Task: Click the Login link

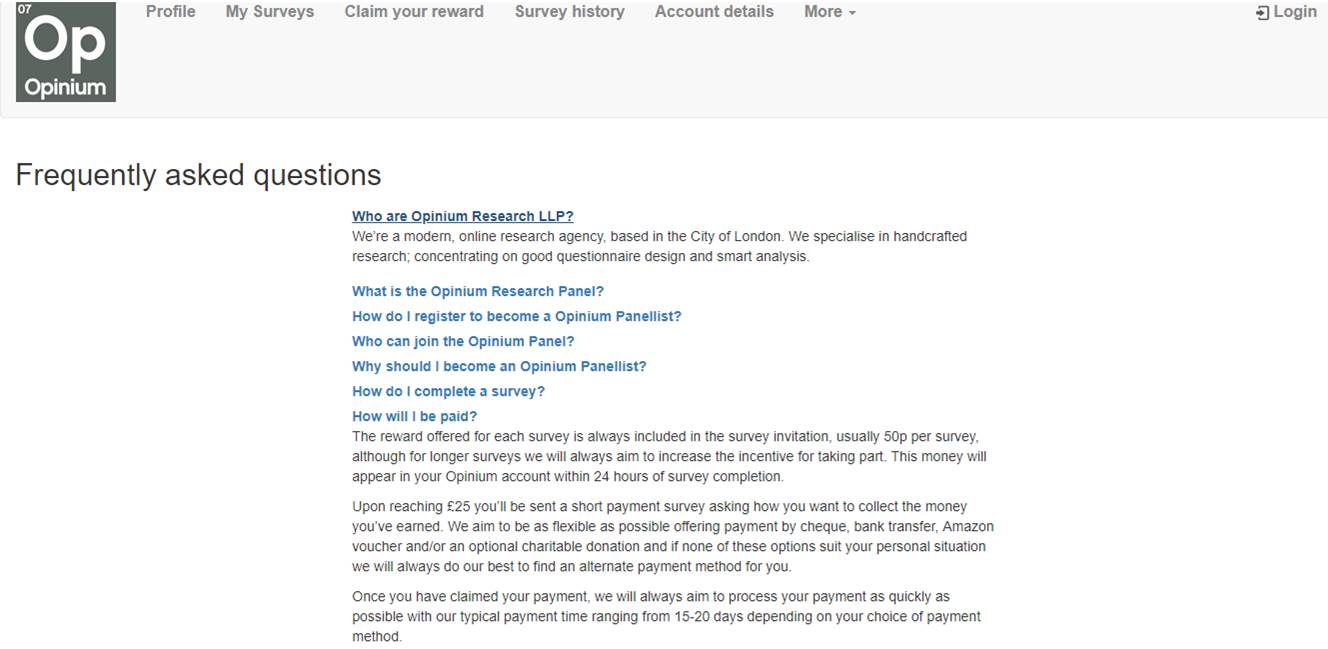Action: 1290,11
